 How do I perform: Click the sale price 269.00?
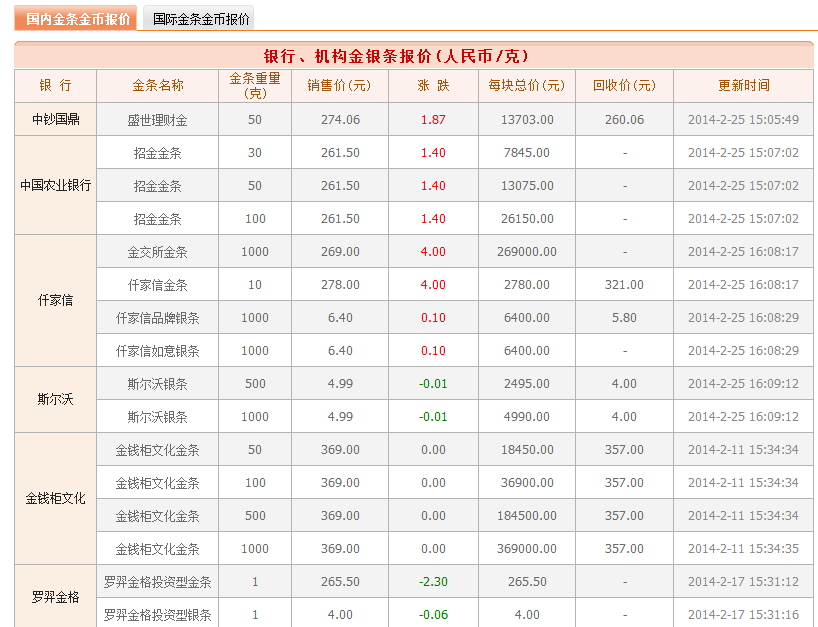[x=340, y=251]
